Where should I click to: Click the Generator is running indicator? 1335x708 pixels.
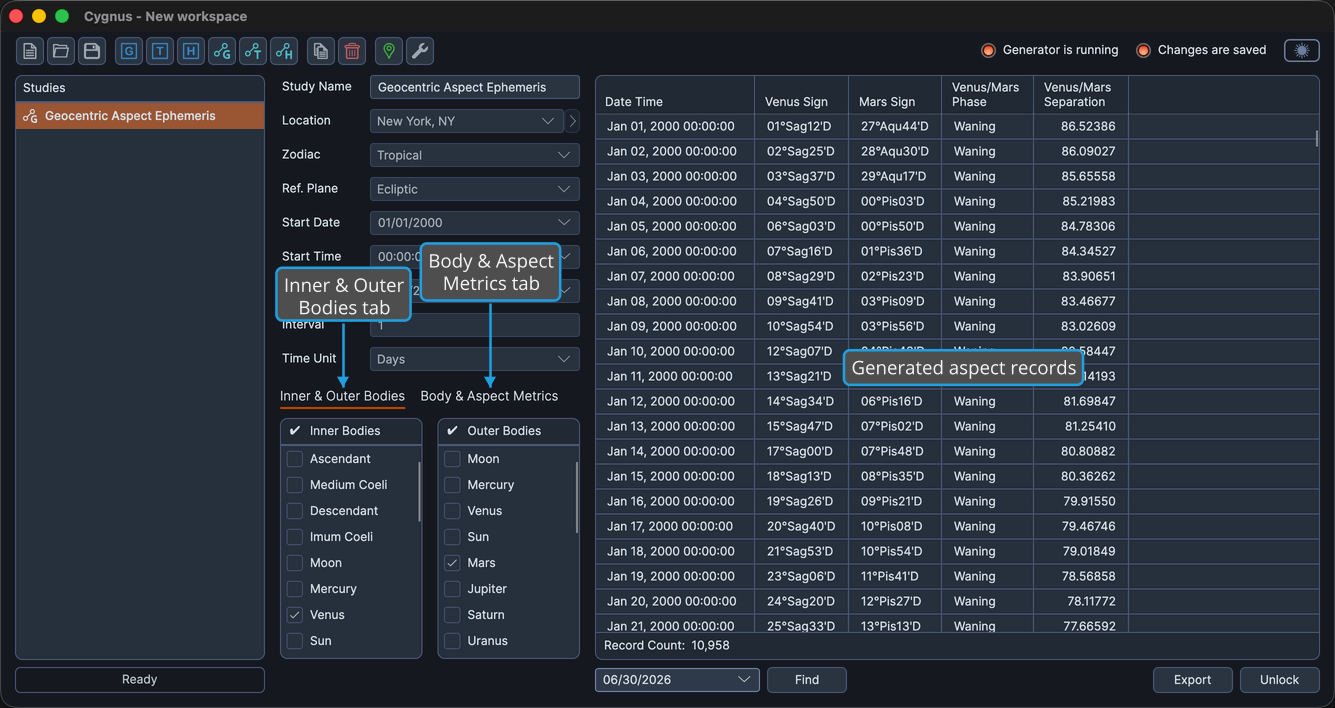(1049, 50)
